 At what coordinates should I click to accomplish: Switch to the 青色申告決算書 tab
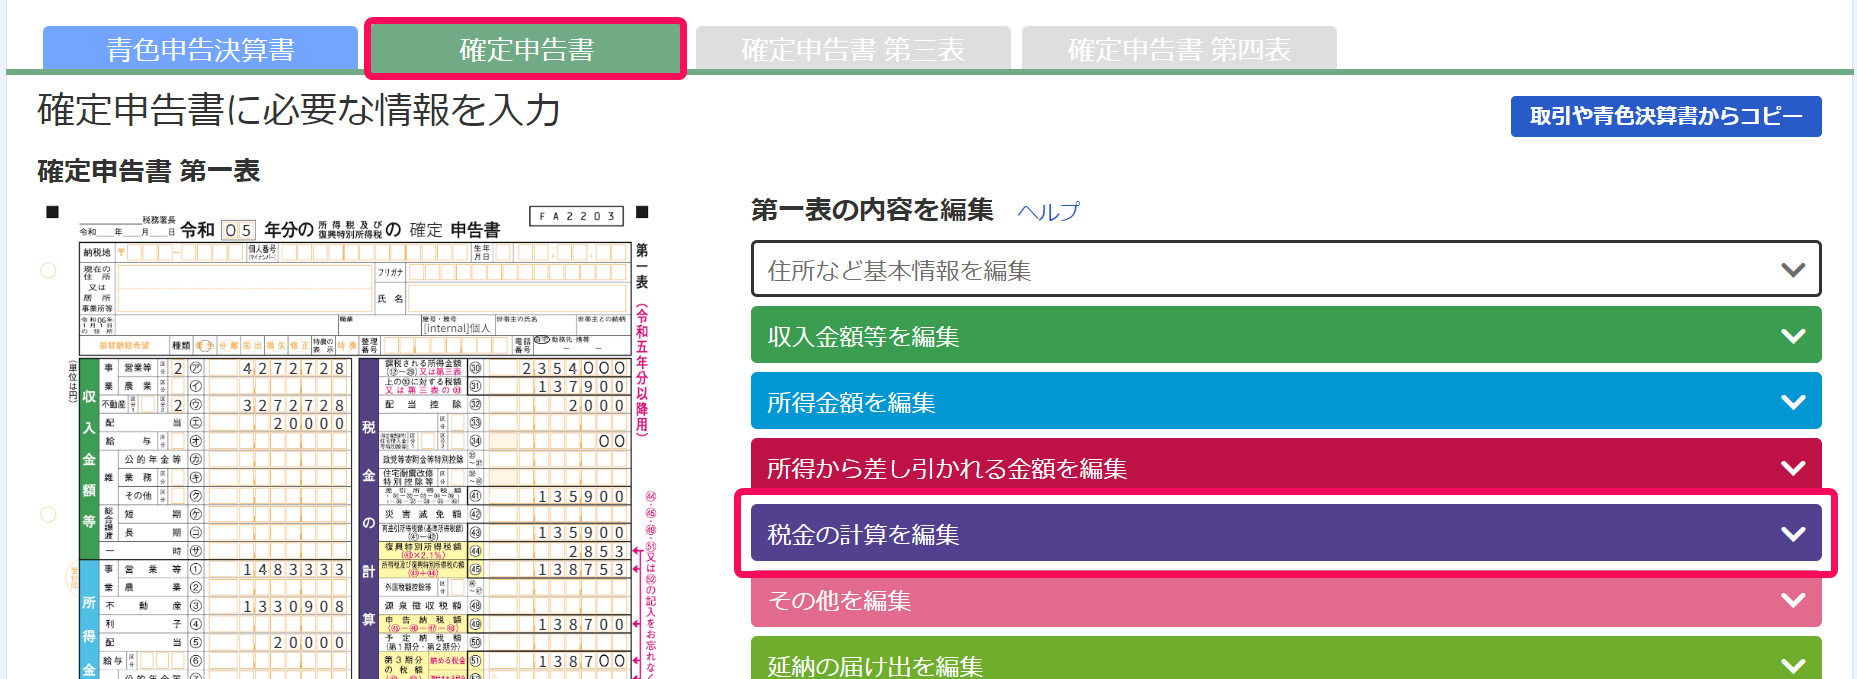(x=200, y=49)
